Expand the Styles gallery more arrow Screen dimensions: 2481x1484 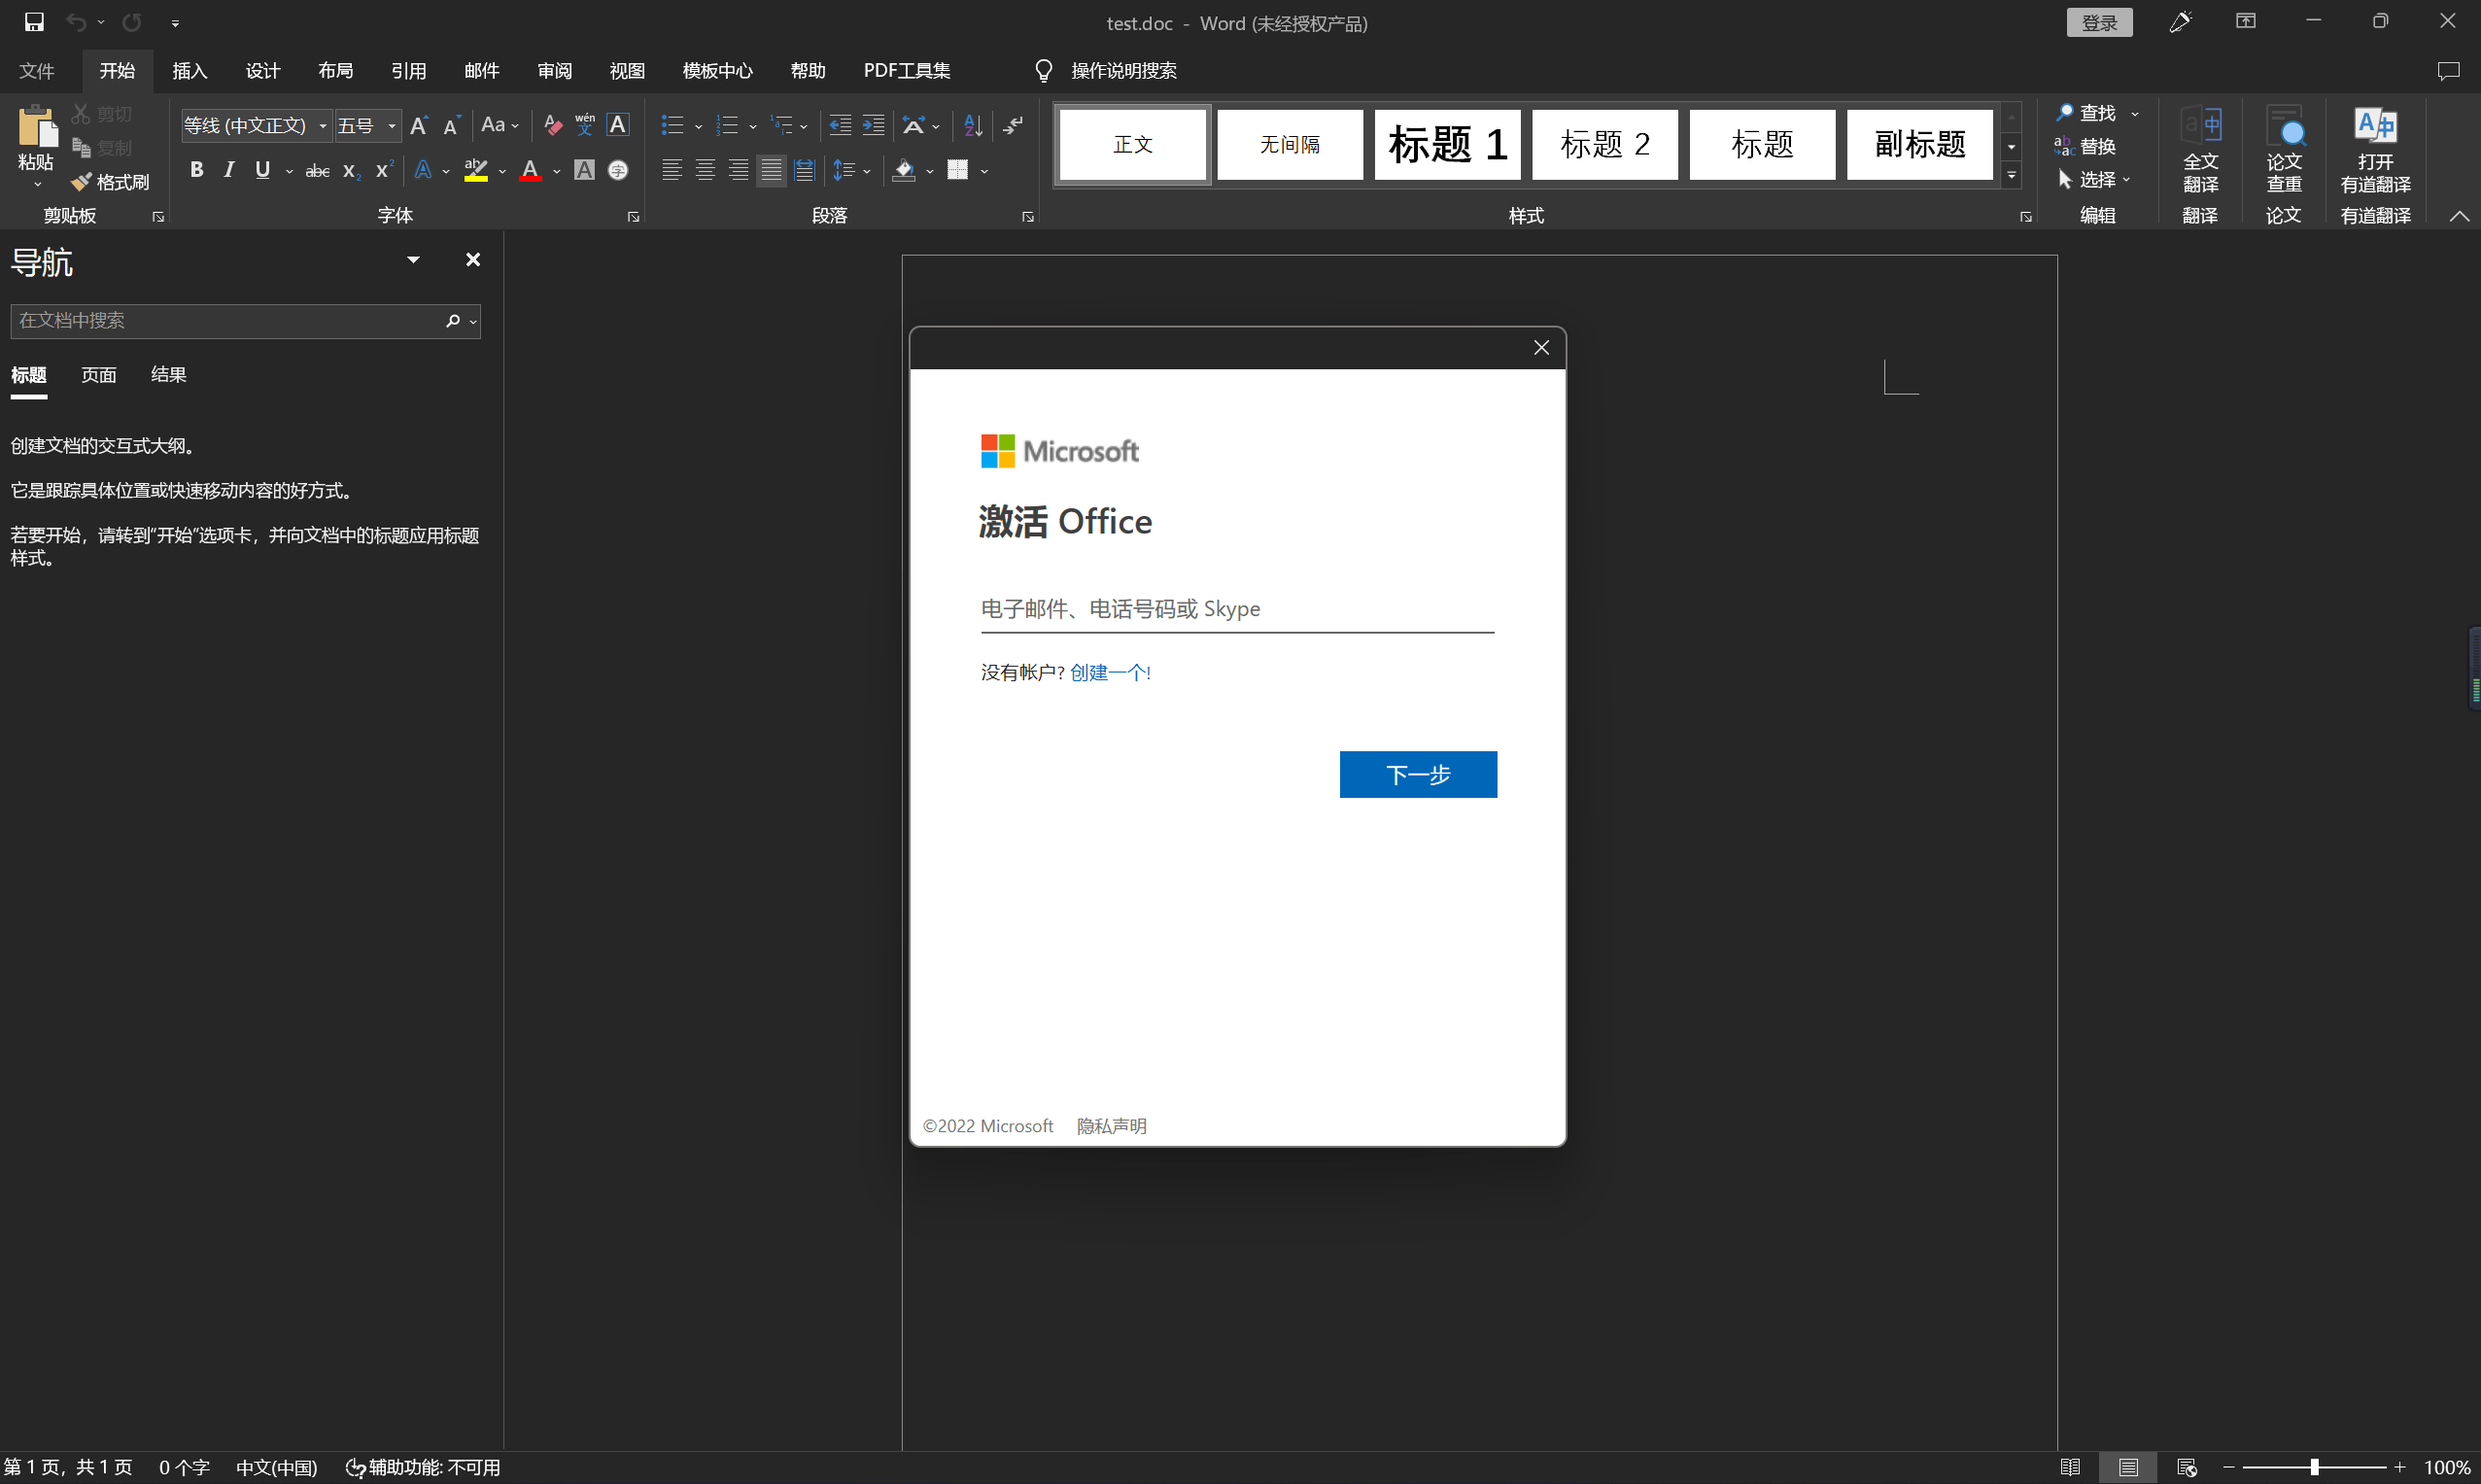tap(2011, 176)
